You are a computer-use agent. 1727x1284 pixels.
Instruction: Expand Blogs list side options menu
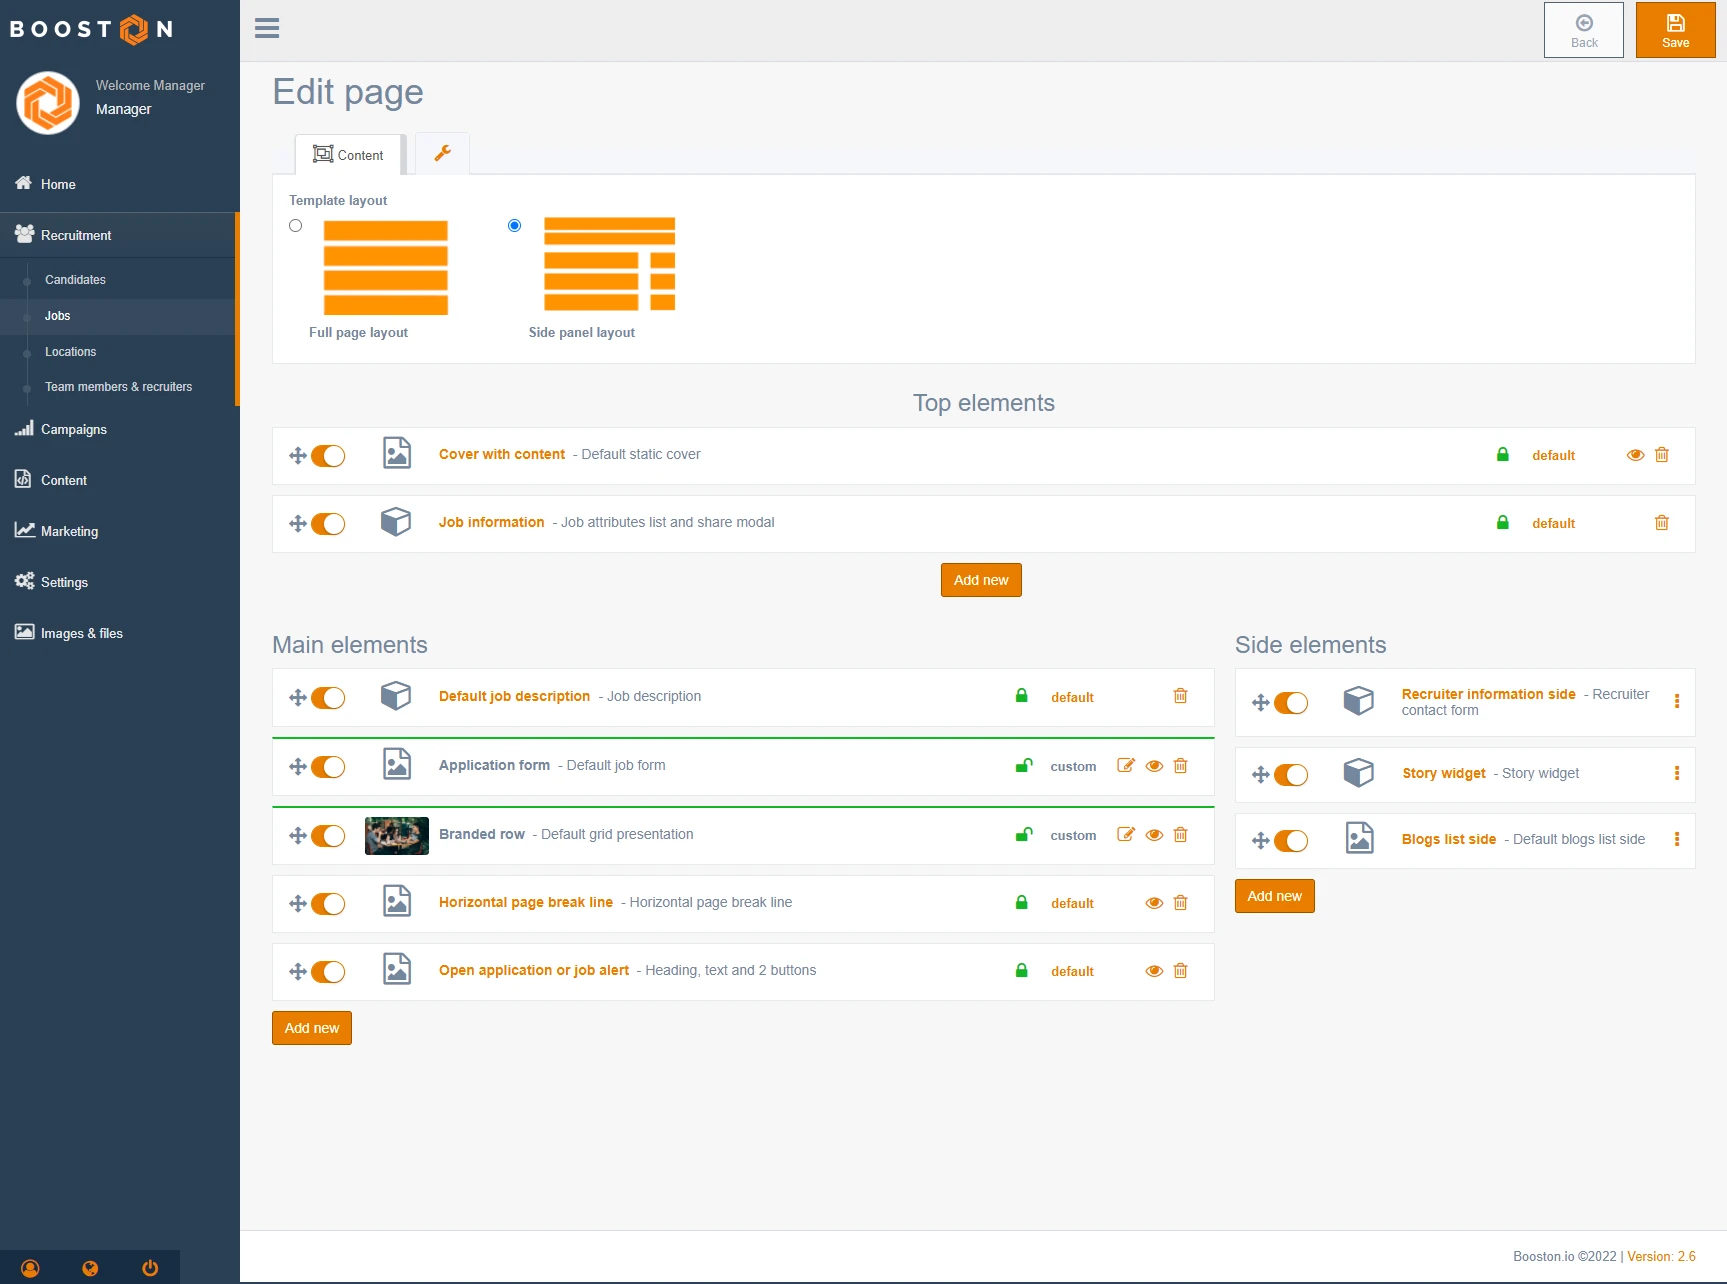tap(1676, 840)
